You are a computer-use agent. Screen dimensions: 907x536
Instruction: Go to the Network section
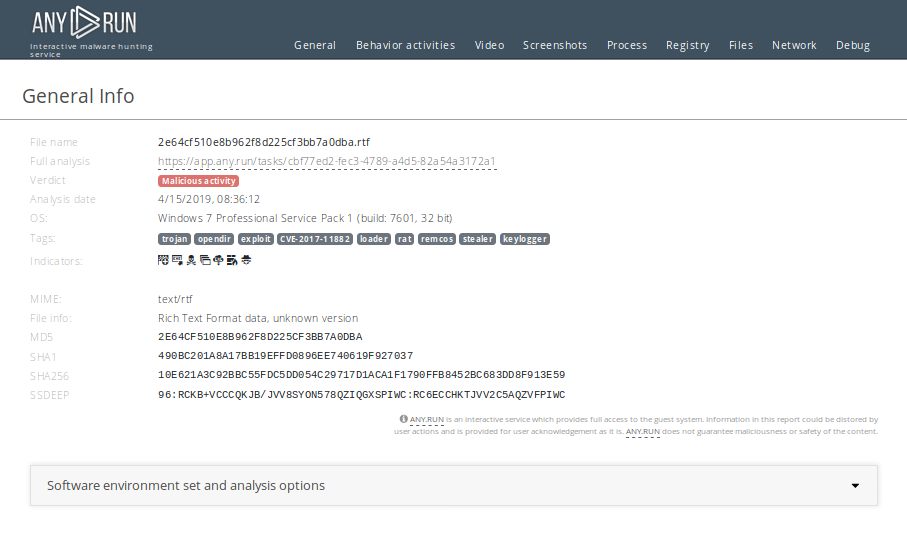794,45
